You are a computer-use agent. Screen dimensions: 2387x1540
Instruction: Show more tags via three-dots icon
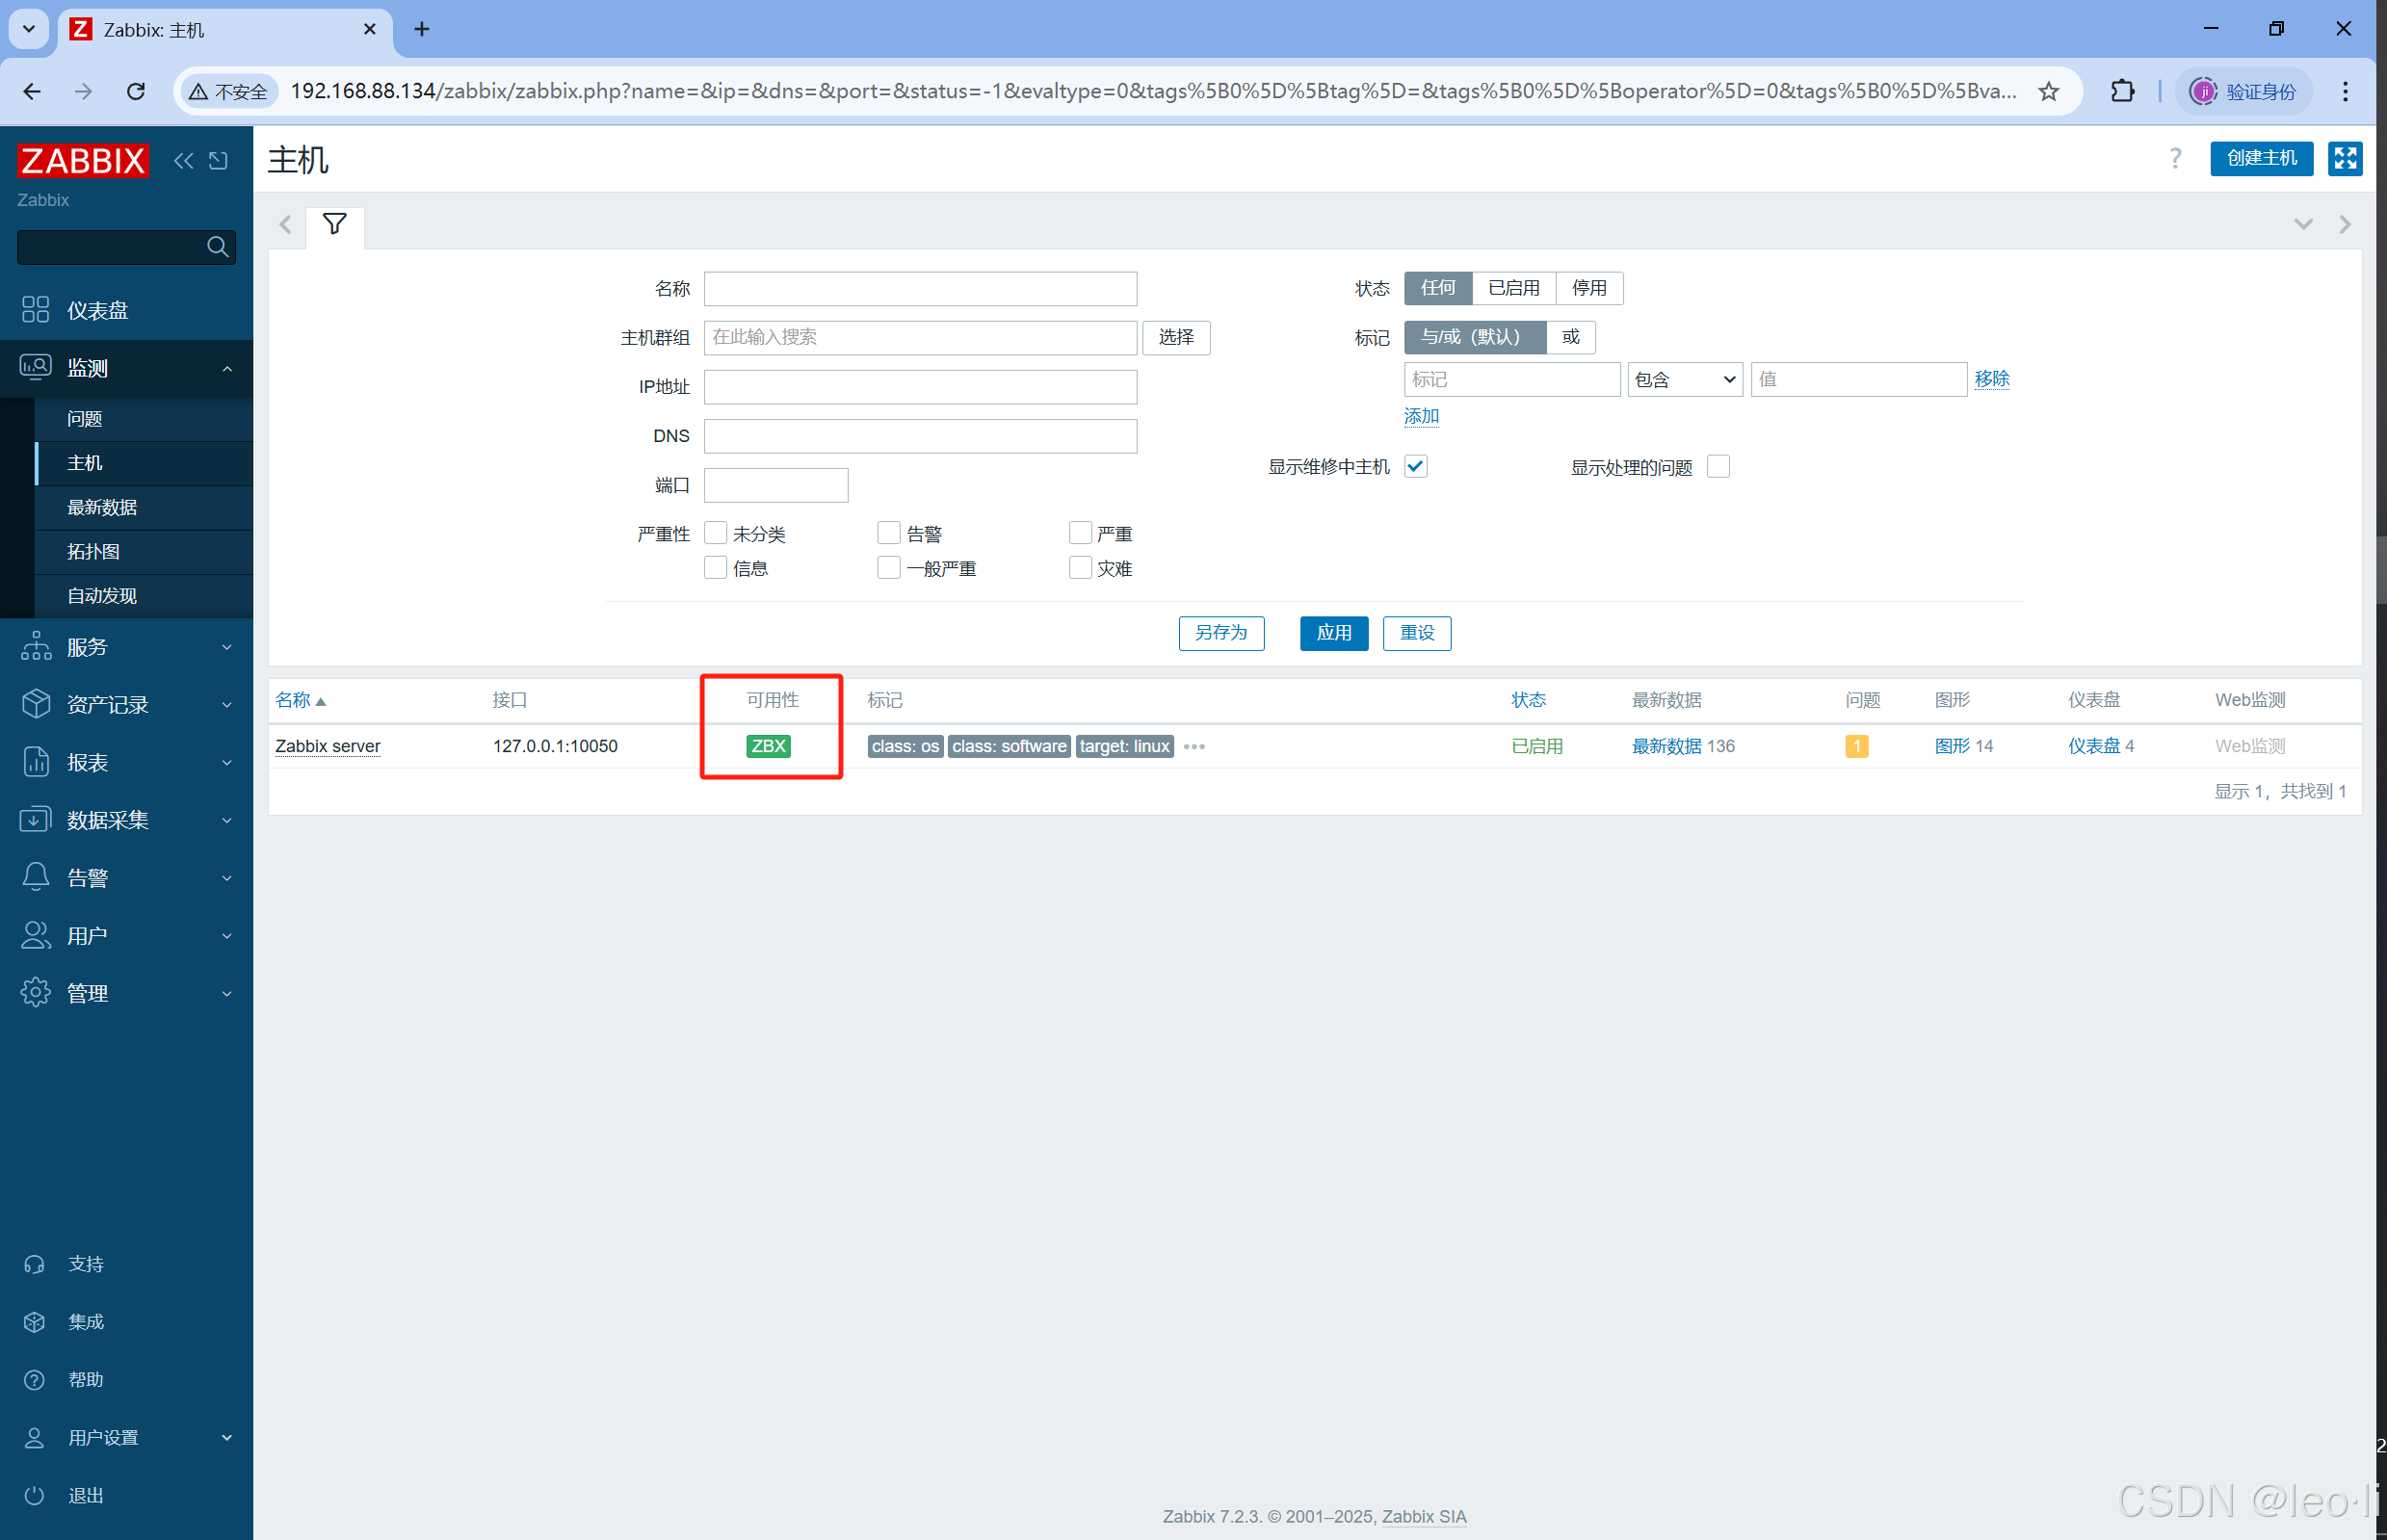(1194, 747)
